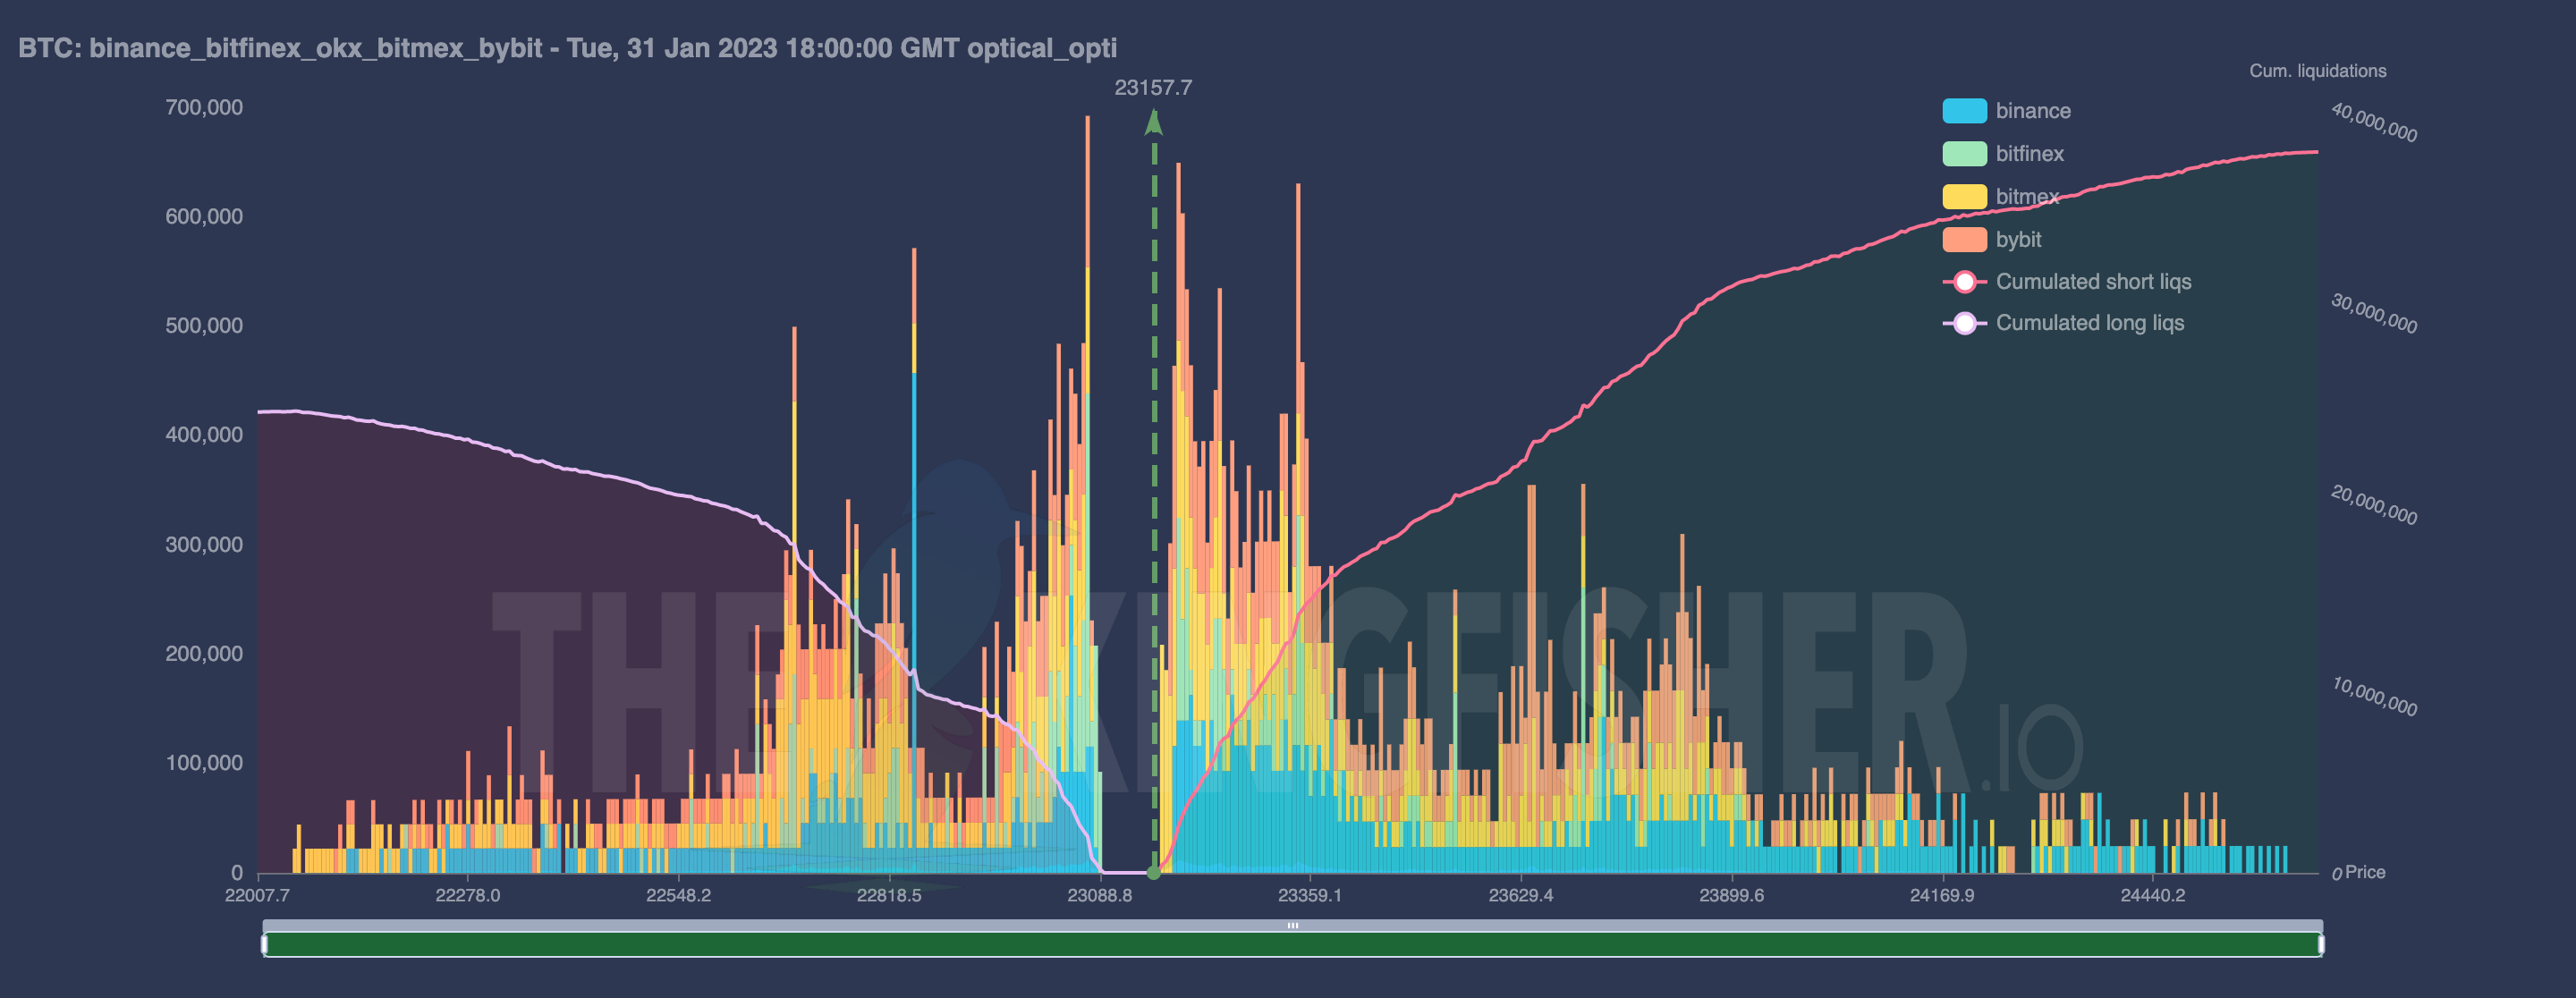Click the Cum. liquidations axis title
This screenshot has height=998, width=2576.
tap(2317, 71)
